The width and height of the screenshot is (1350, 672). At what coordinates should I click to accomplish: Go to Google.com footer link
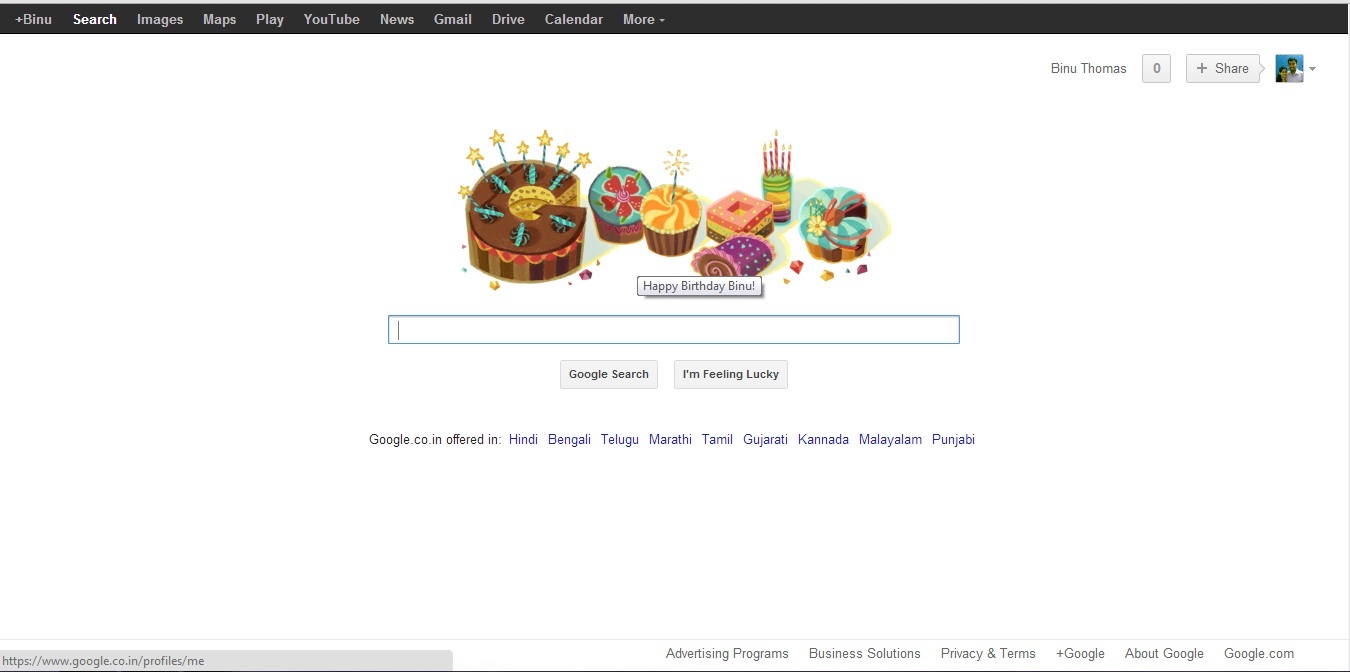coord(1259,653)
